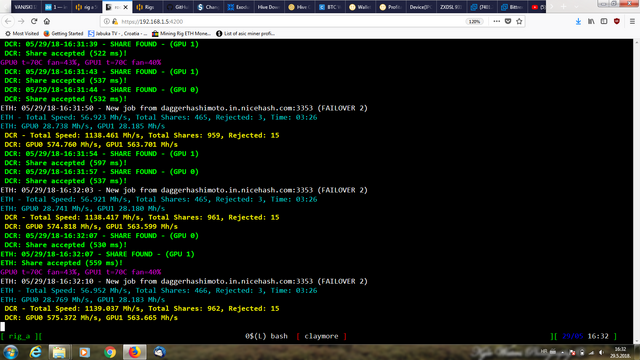Reset the 120% zoom level indicator
The image size is (640, 360).
(474, 21)
